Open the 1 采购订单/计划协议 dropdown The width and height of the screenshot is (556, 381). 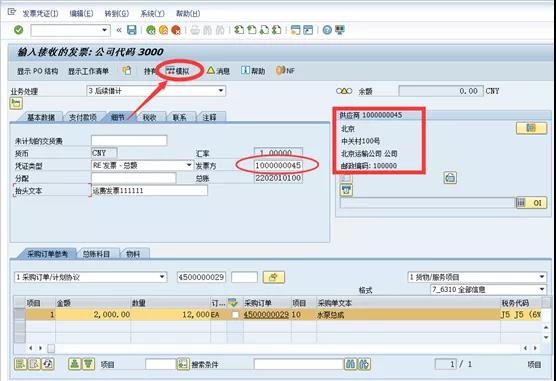click(90, 277)
